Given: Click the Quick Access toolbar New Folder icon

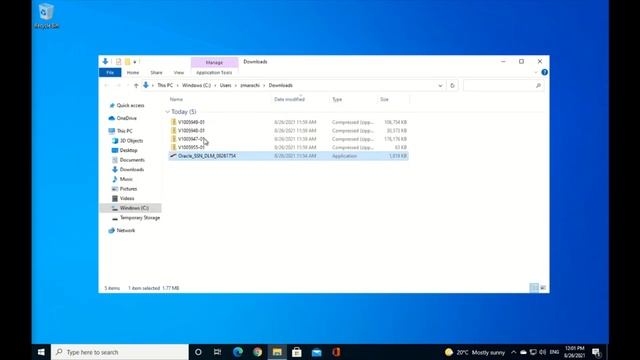Looking at the screenshot, I should 127,62.
